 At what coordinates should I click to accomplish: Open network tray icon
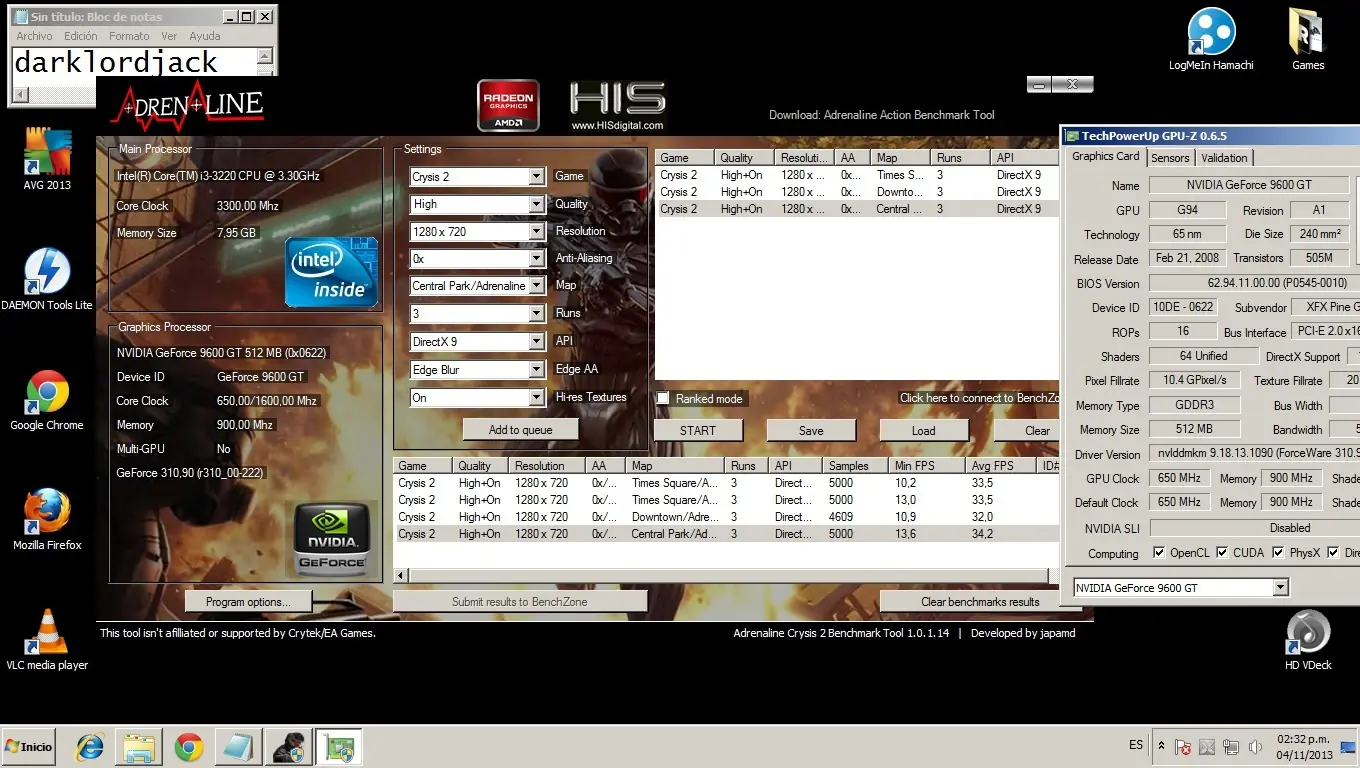pyautogui.click(x=1231, y=747)
